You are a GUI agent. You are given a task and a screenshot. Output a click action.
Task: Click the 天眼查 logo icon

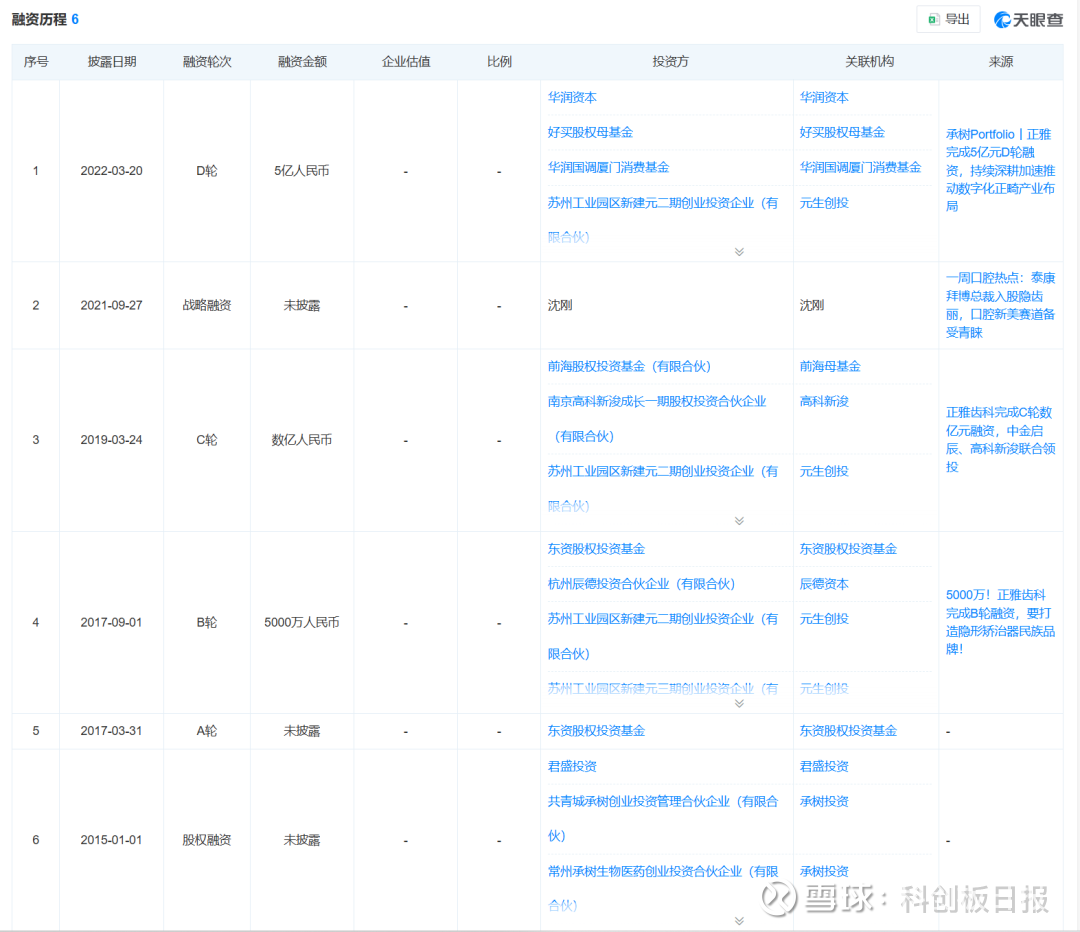1003,19
